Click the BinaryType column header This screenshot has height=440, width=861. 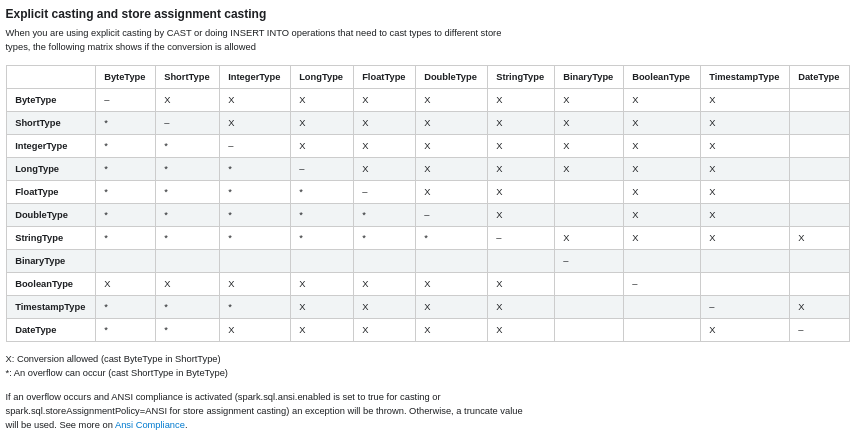click(x=588, y=77)
